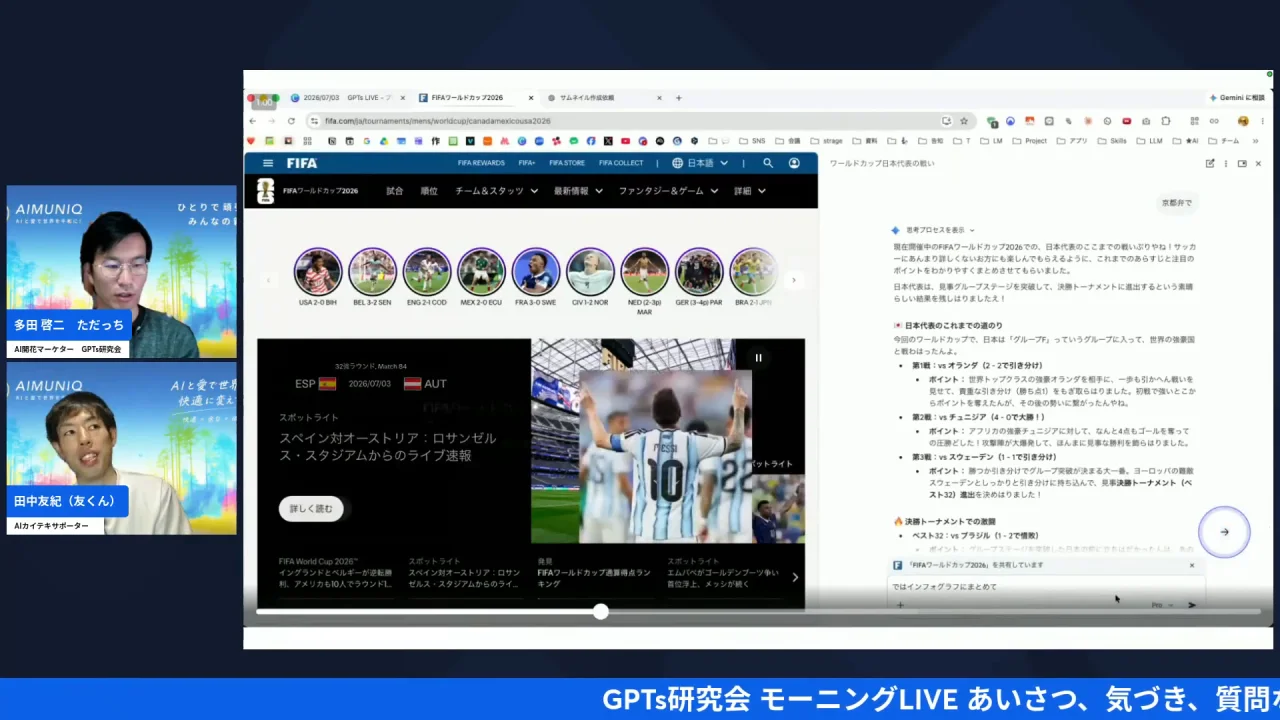This screenshot has height=720, width=1280.
Task: Open the SNS bookmark folder
Action: point(752,141)
